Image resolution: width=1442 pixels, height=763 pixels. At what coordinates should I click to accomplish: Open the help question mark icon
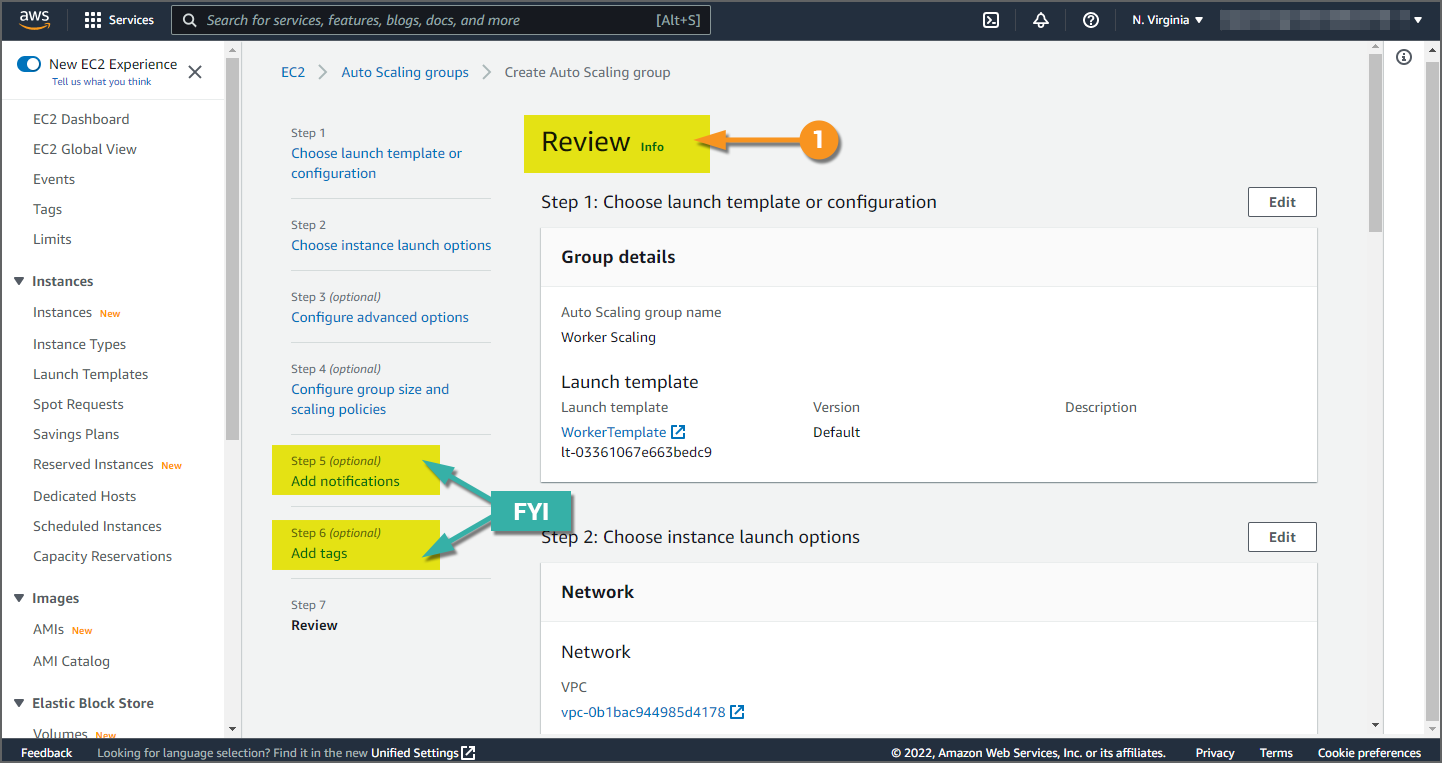(x=1091, y=20)
